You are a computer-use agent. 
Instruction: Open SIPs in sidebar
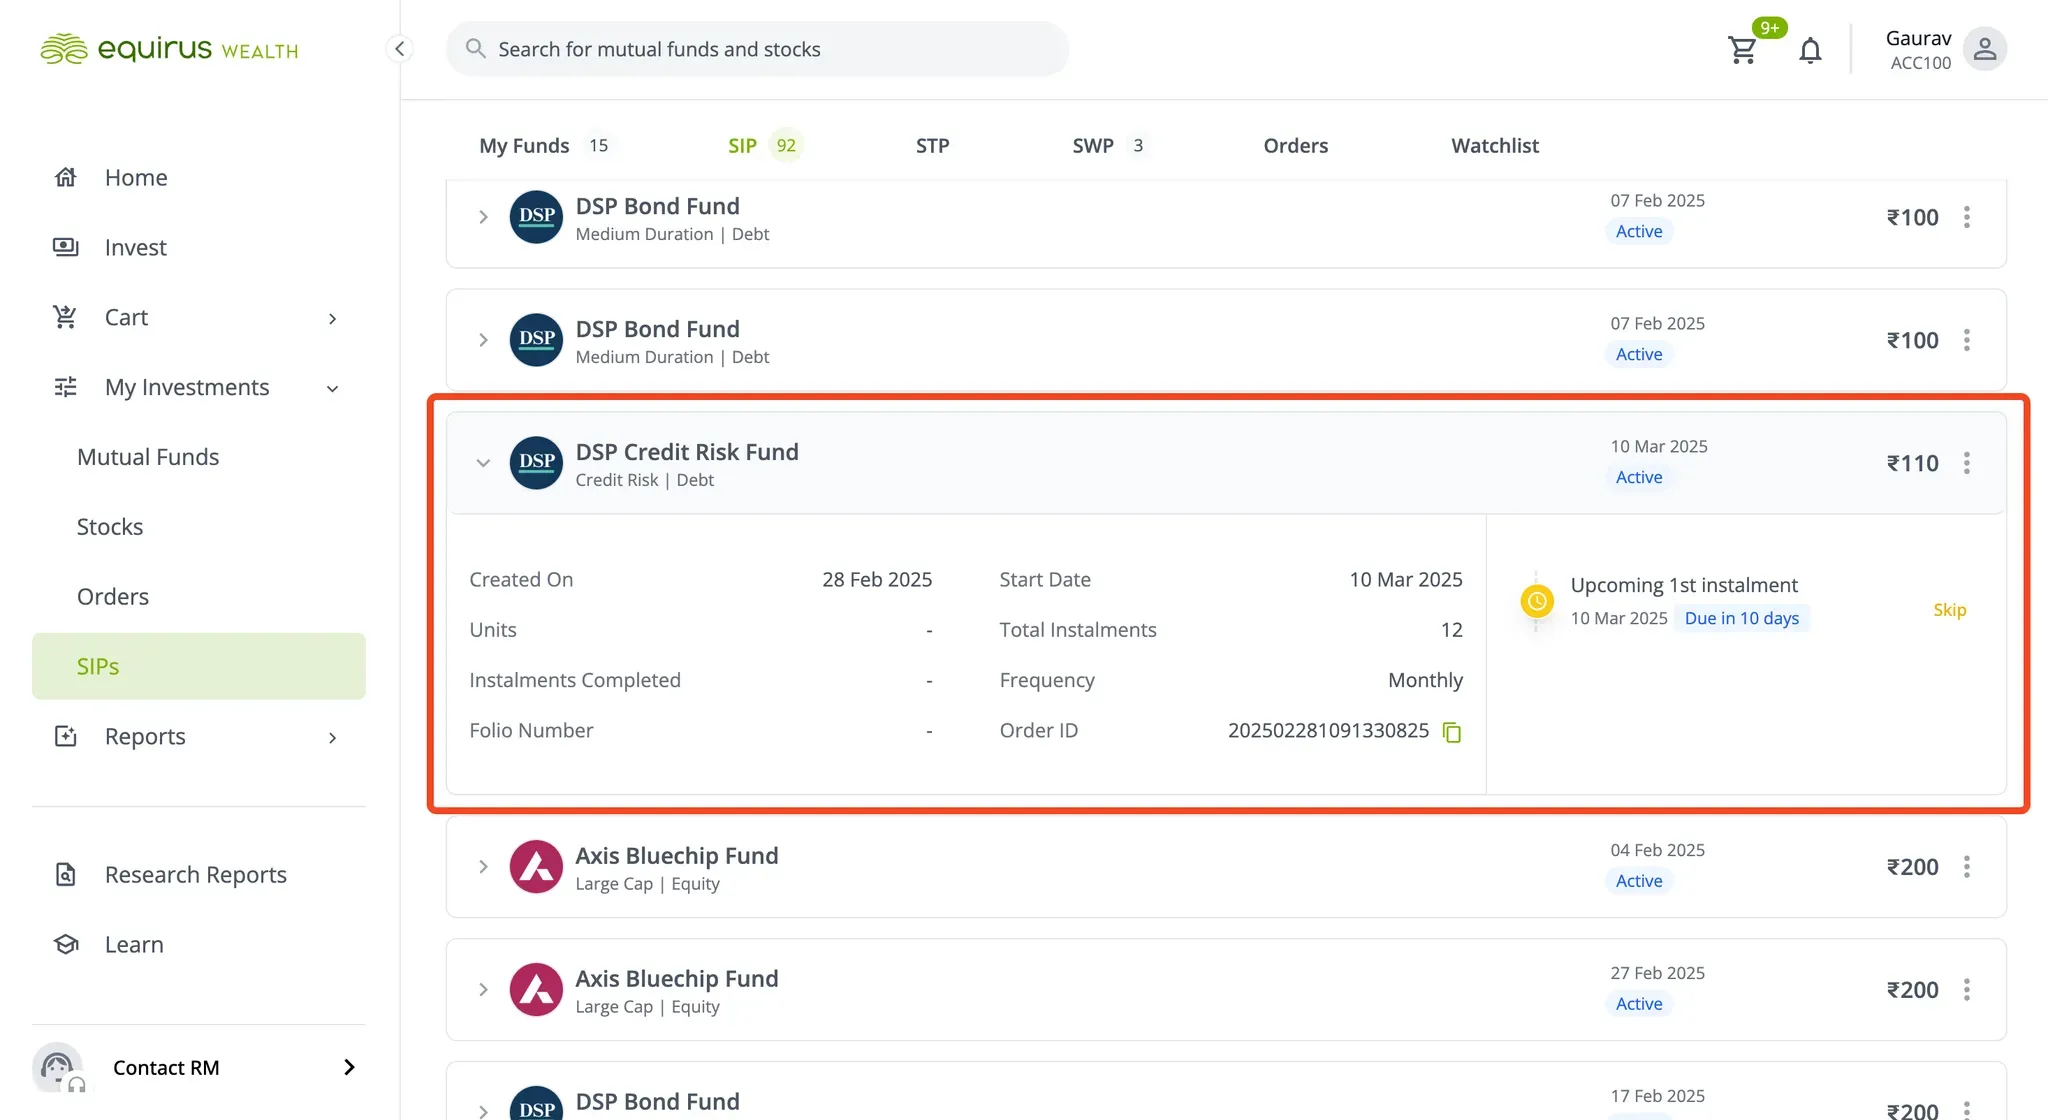point(199,666)
